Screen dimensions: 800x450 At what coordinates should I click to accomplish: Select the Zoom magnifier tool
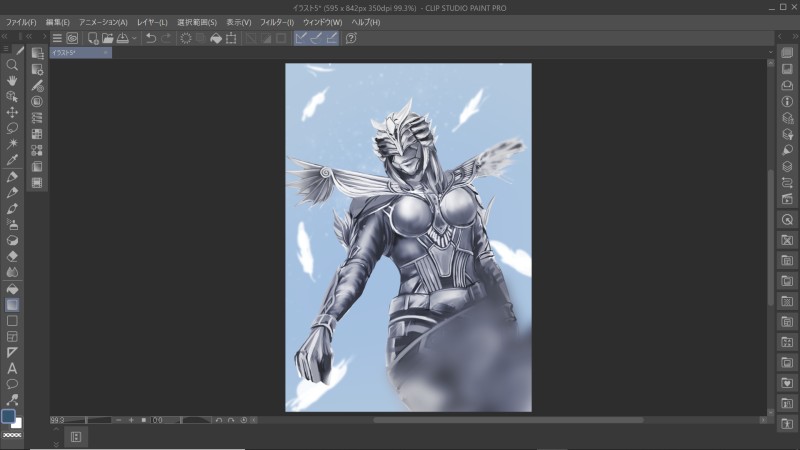coord(12,65)
